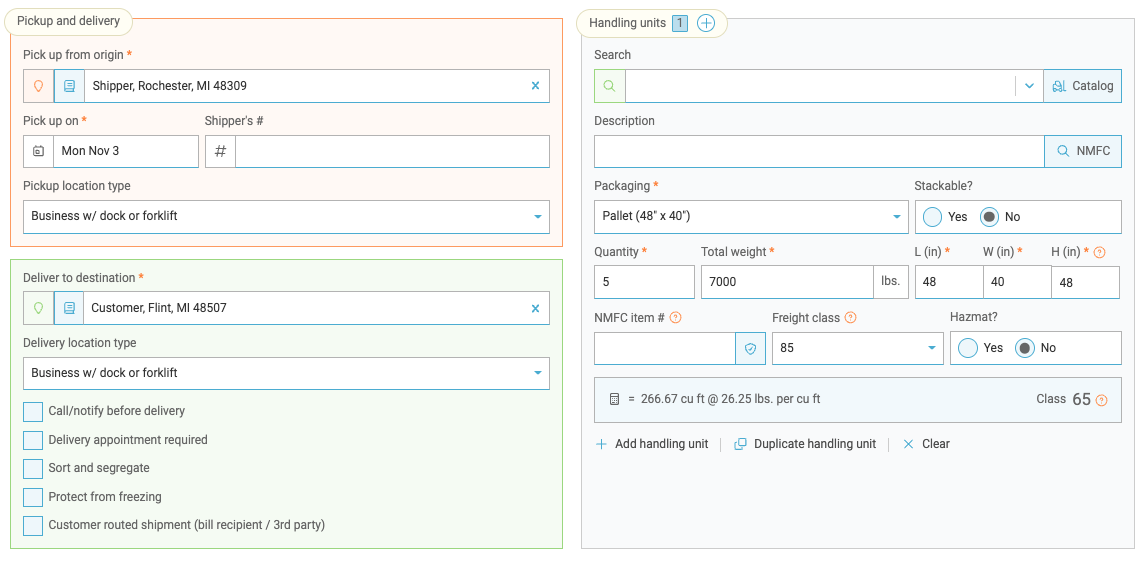Open Pickup location type dropdown
The height and width of the screenshot is (563, 1144).
[x=286, y=217]
